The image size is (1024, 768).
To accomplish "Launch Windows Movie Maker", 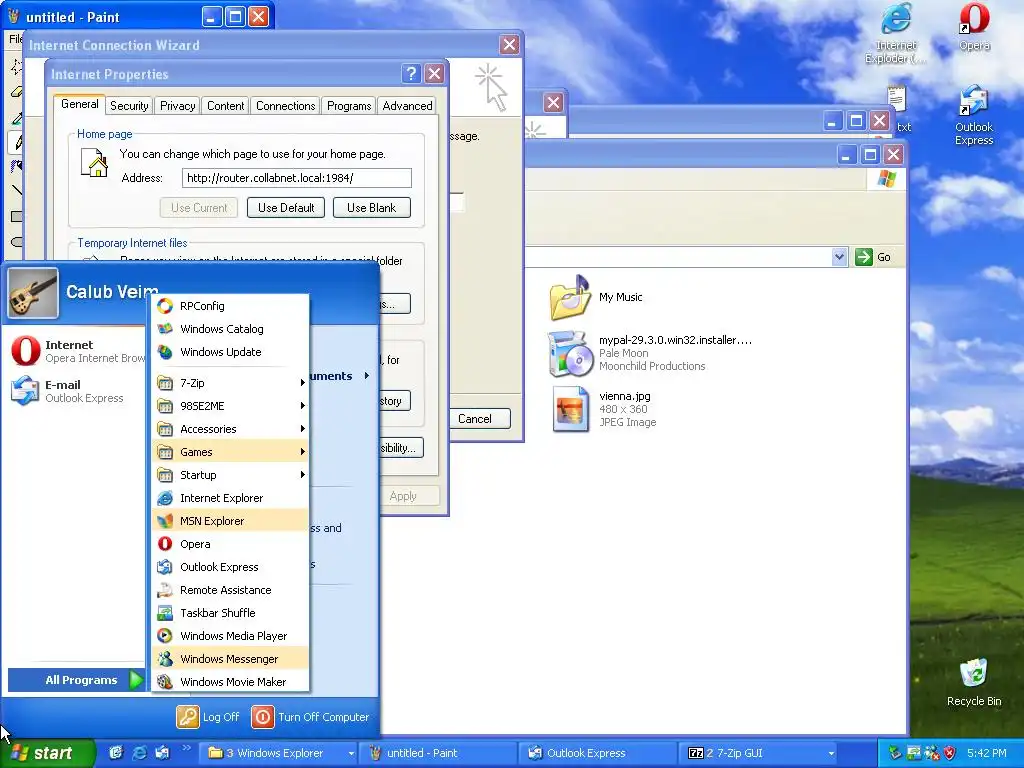I will click(230, 681).
